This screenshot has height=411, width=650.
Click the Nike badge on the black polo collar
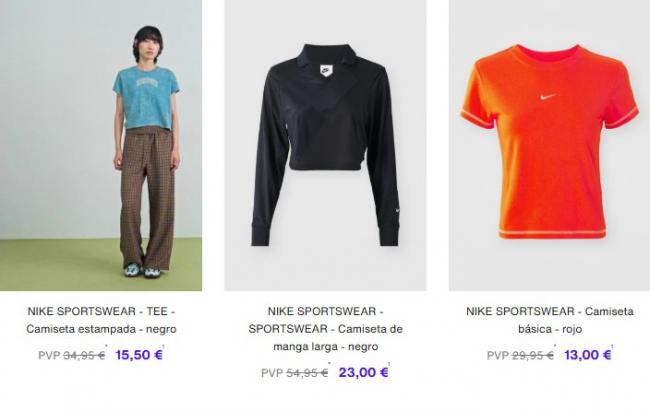click(326, 70)
